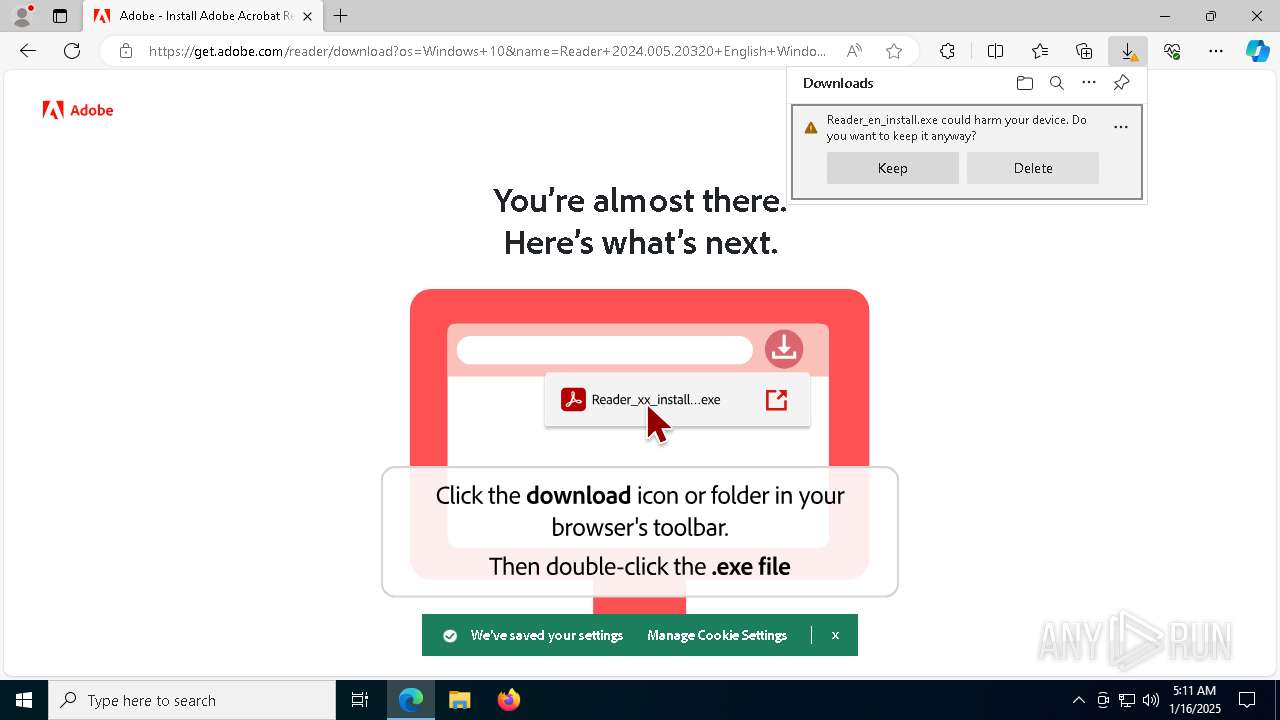Open more actions for Reader_en_install.exe
Image resolution: width=1280 pixels, height=720 pixels.
click(x=1121, y=127)
